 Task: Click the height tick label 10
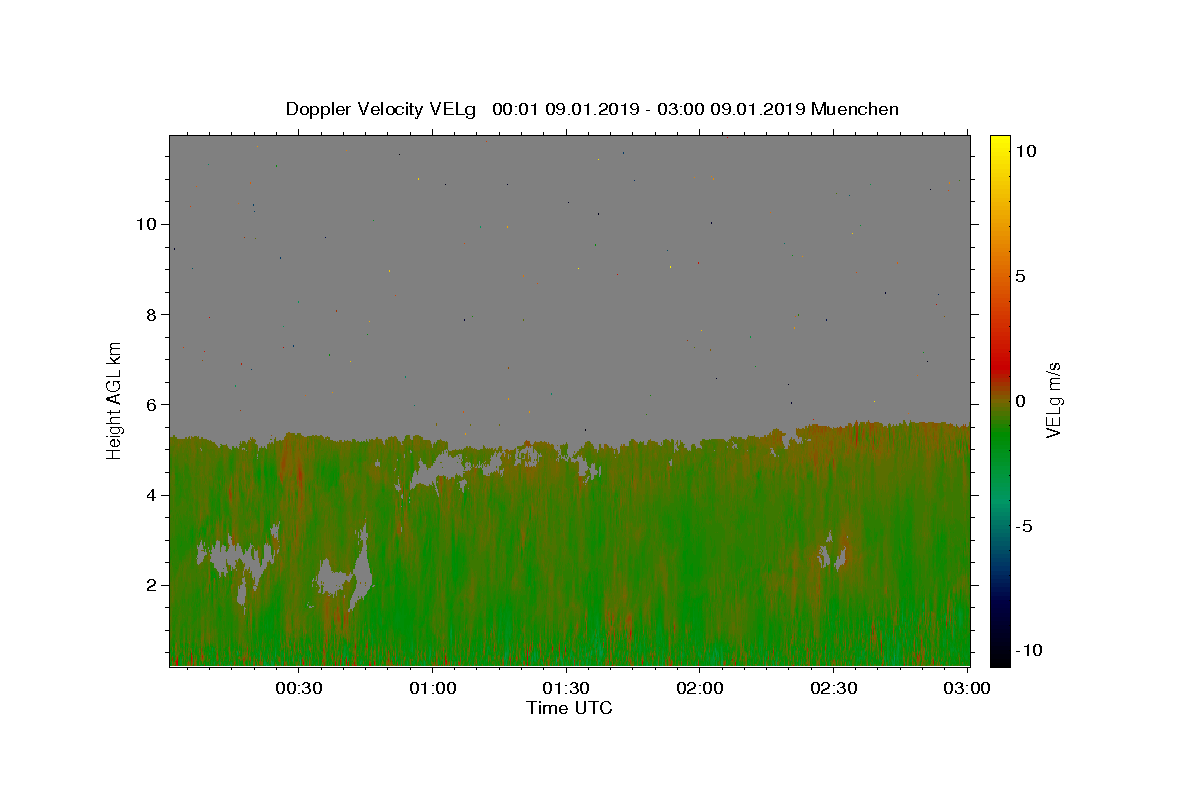pyautogui.click(x=147, y=224)
